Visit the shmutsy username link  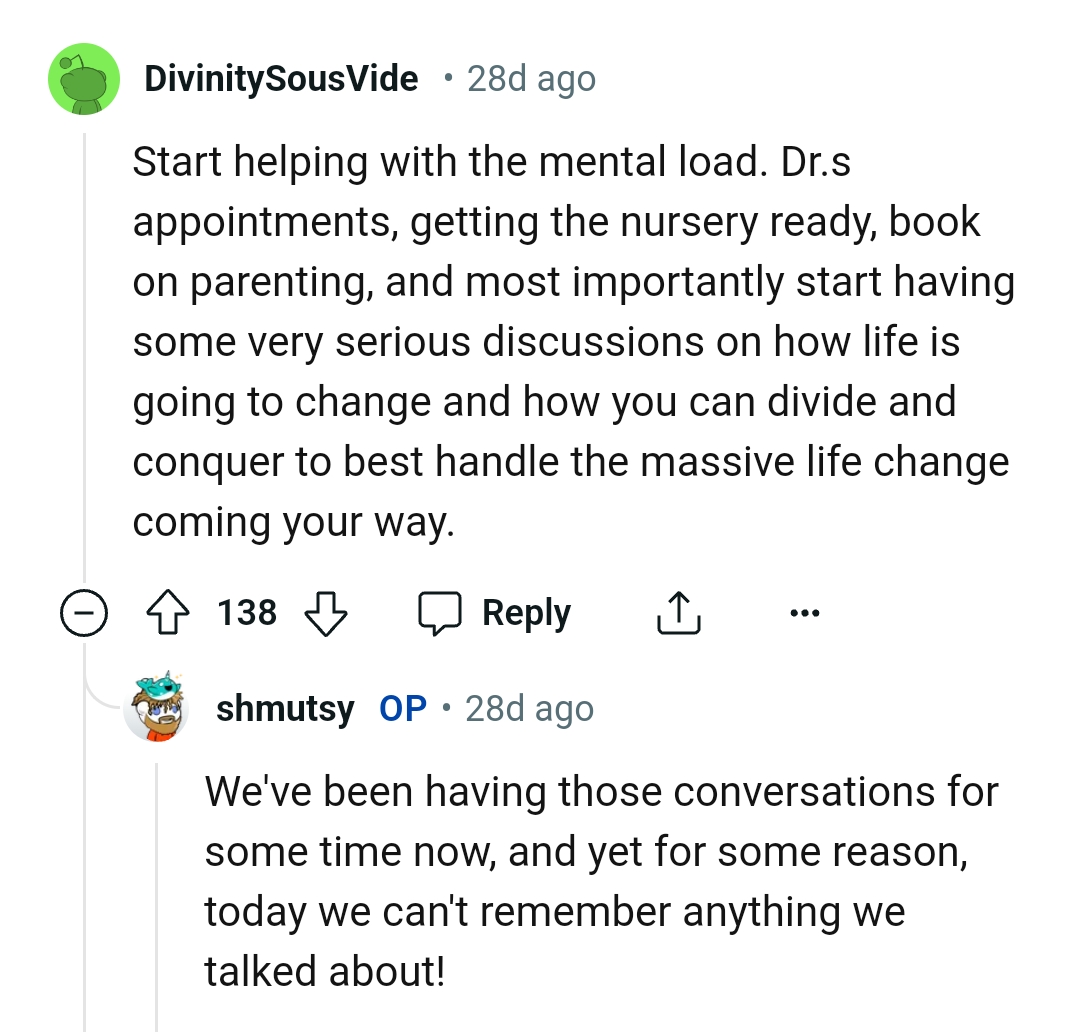(x=285, y=708)
